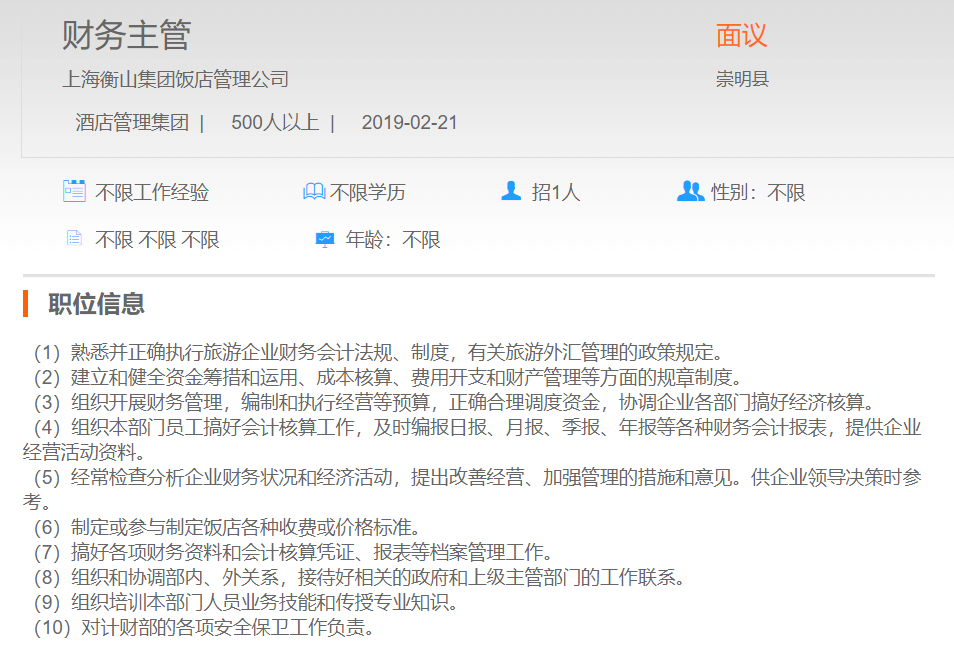
Task: Click the orange bar beside 职位信息
Action: [25, 303]
